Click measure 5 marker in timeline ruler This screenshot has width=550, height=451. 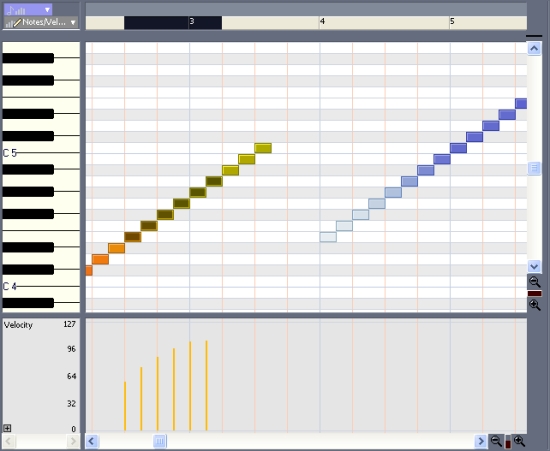pyautogui.click(x=452, y=22)
